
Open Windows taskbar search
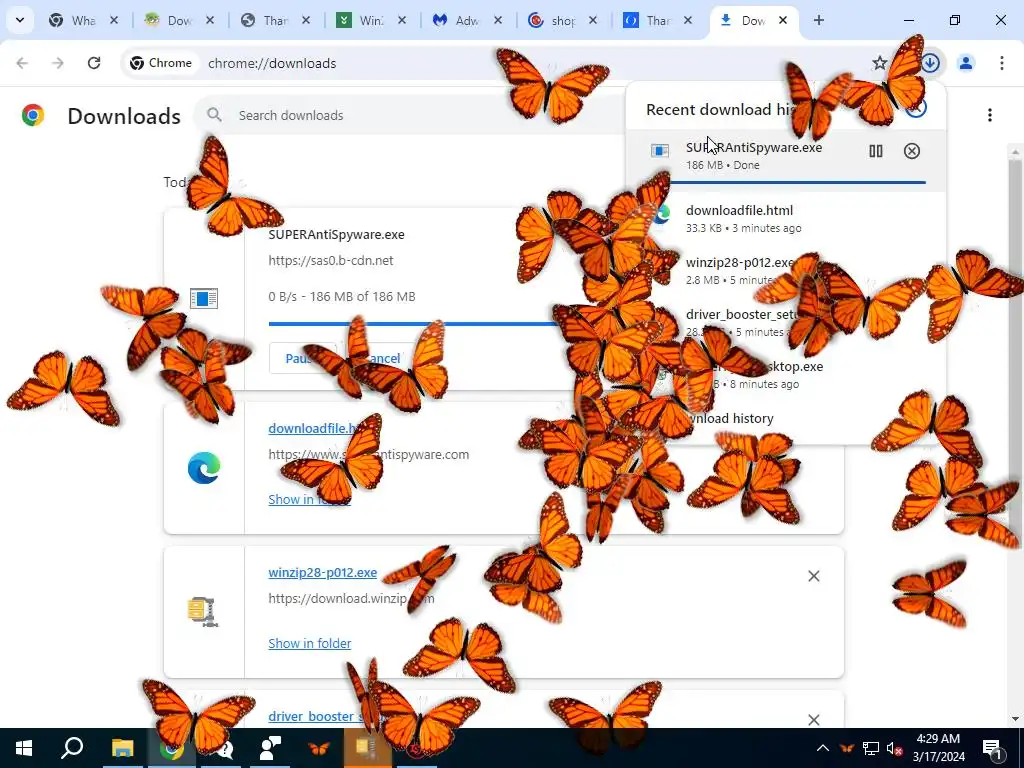pyautogui.click(x=72, y=748)
